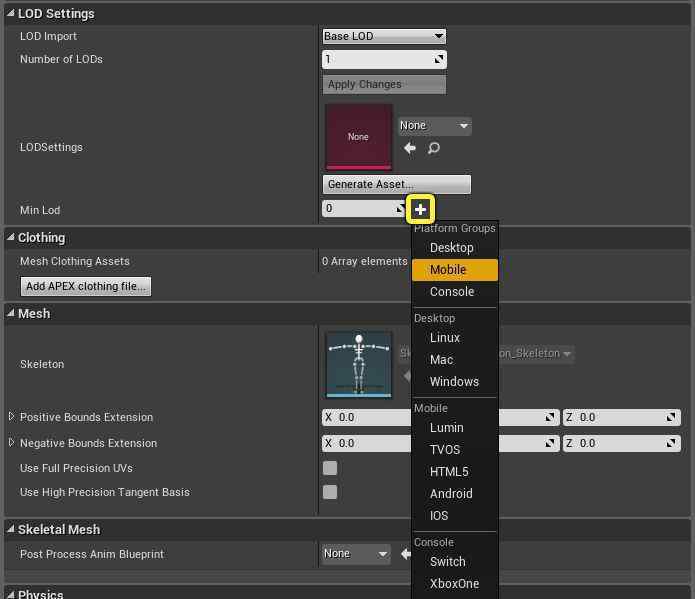Enable Use Full Precision UVs checkbox
Viewport: 695px width, 599px height.
pos(330,468)
